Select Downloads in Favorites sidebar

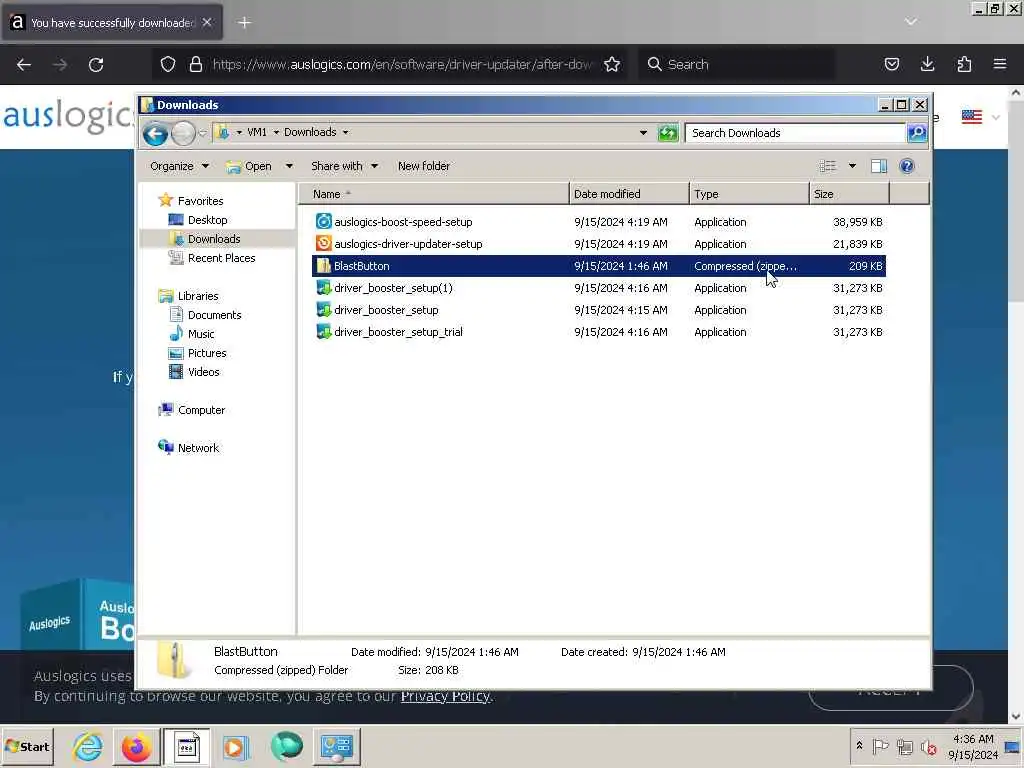point(214,239)
